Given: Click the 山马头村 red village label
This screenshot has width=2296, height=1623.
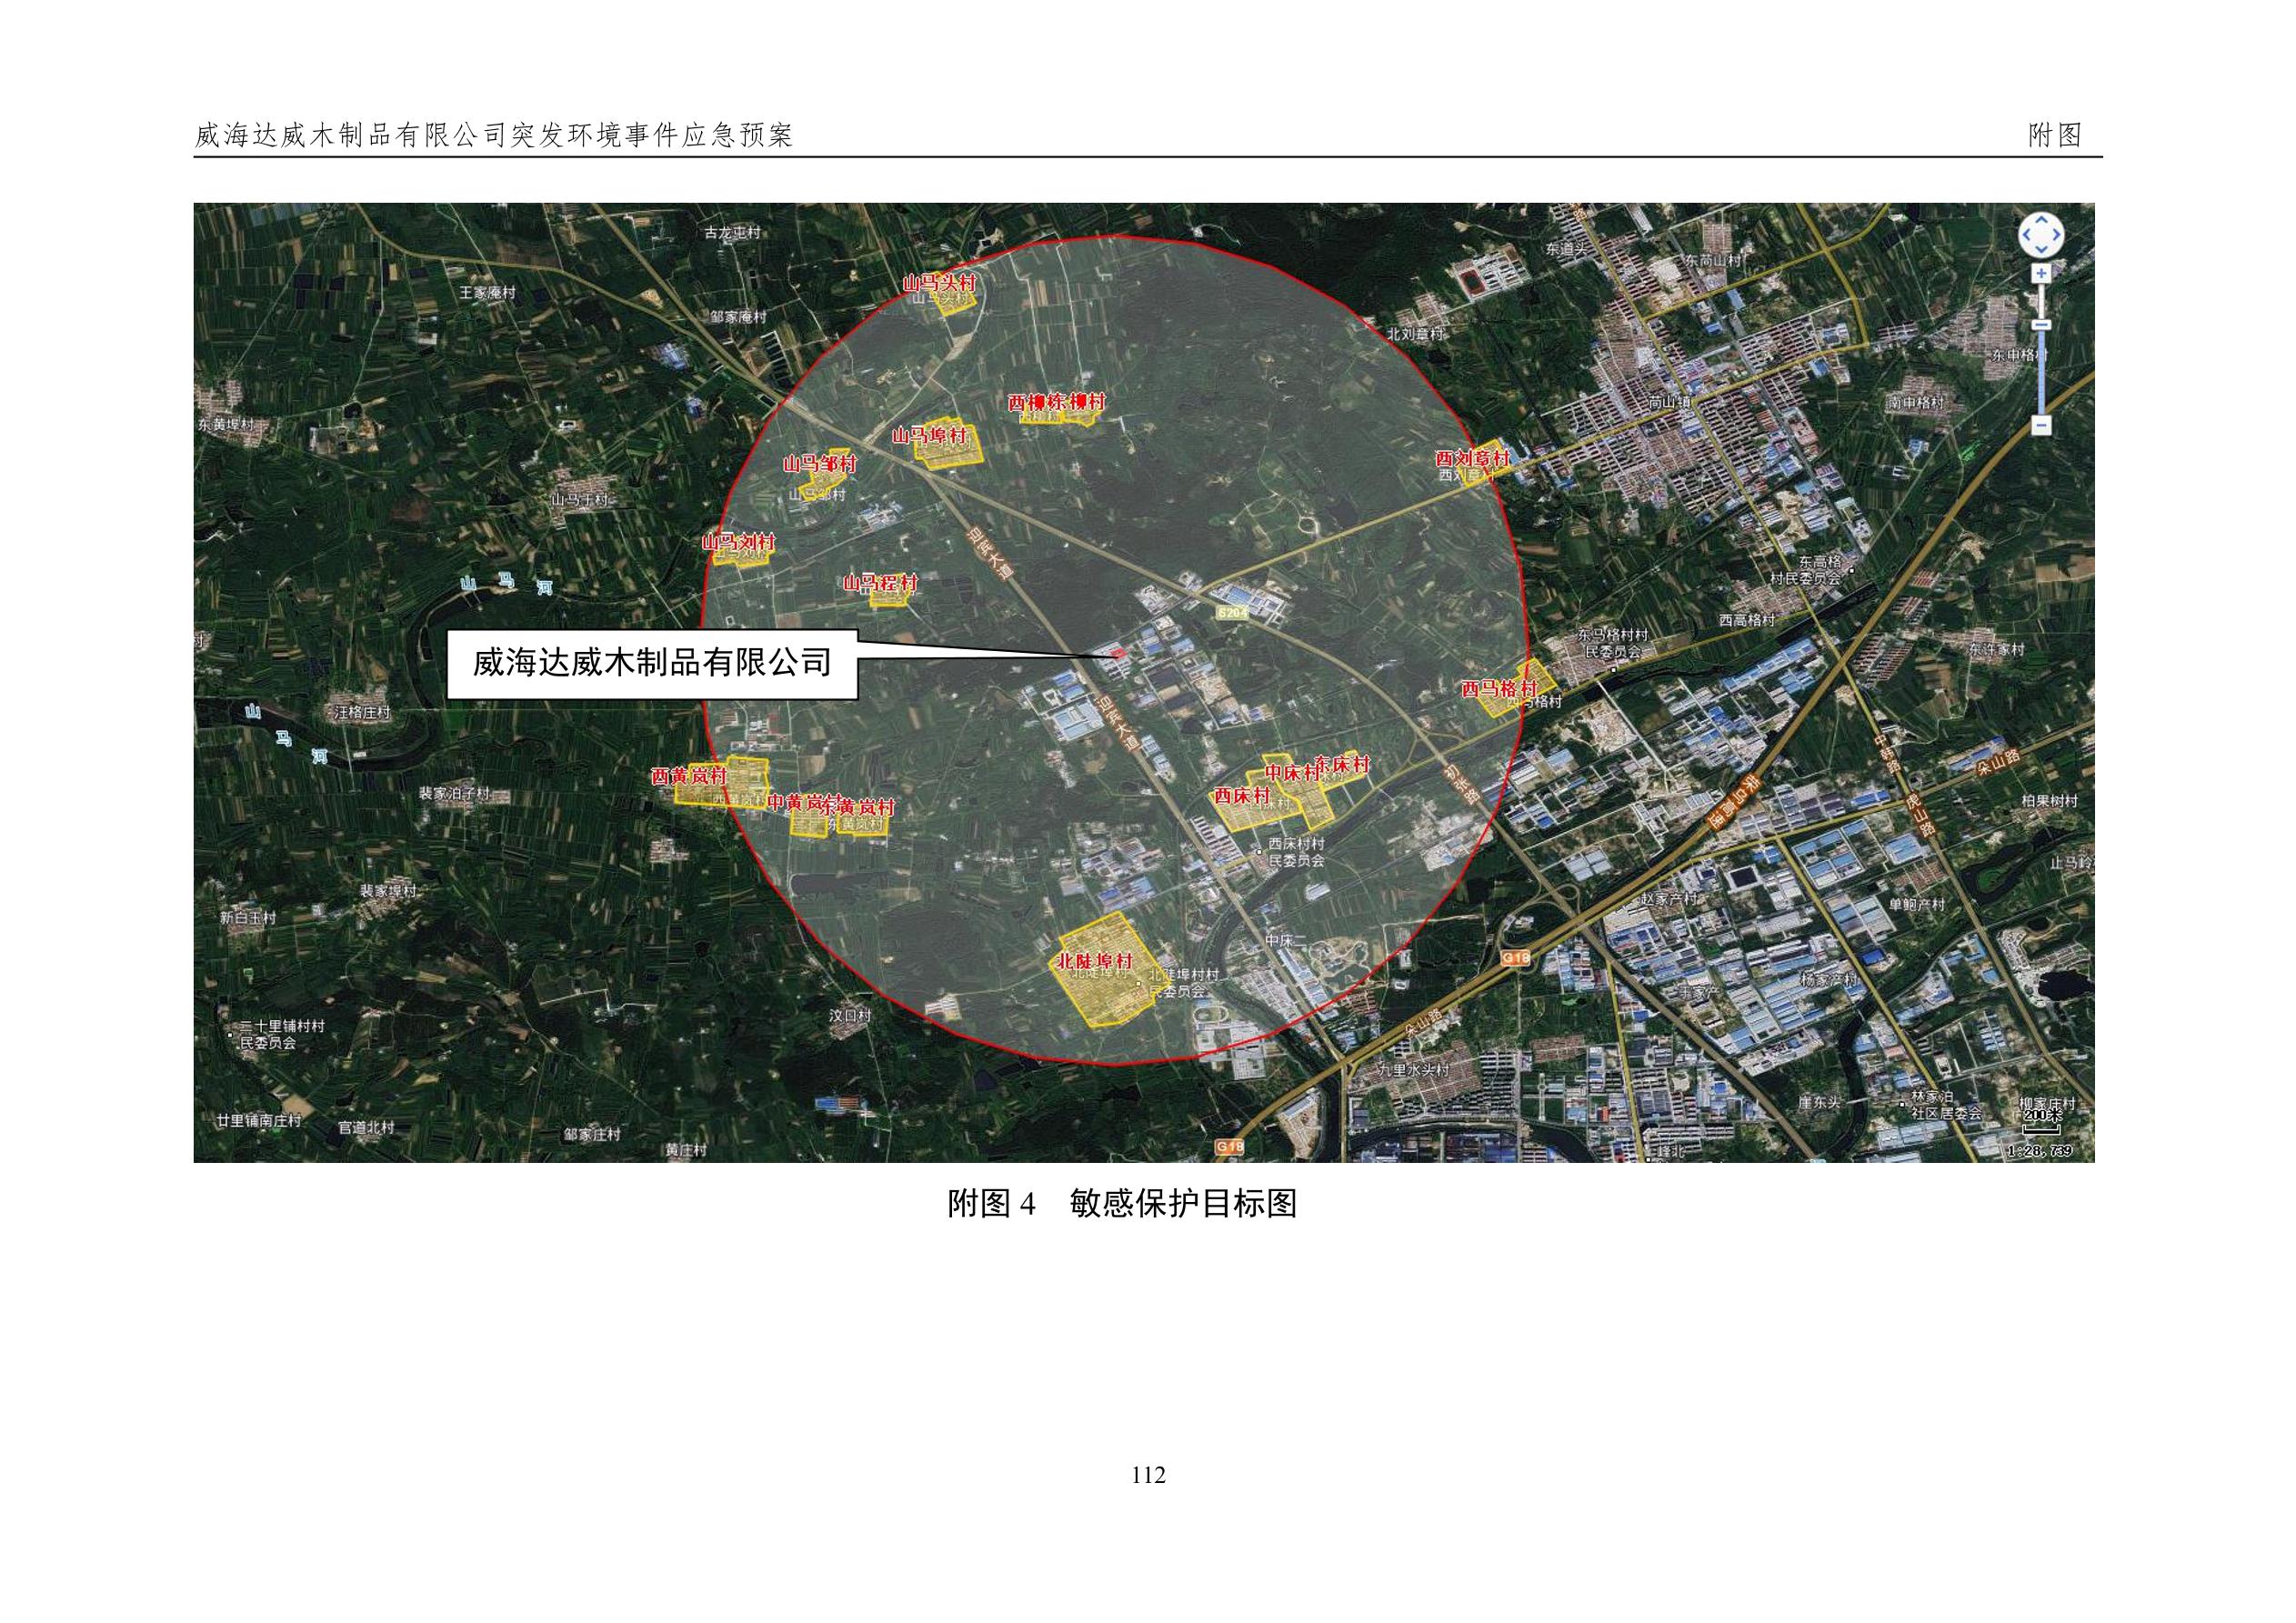Looking at the screenshot, I should pos(938,283).
